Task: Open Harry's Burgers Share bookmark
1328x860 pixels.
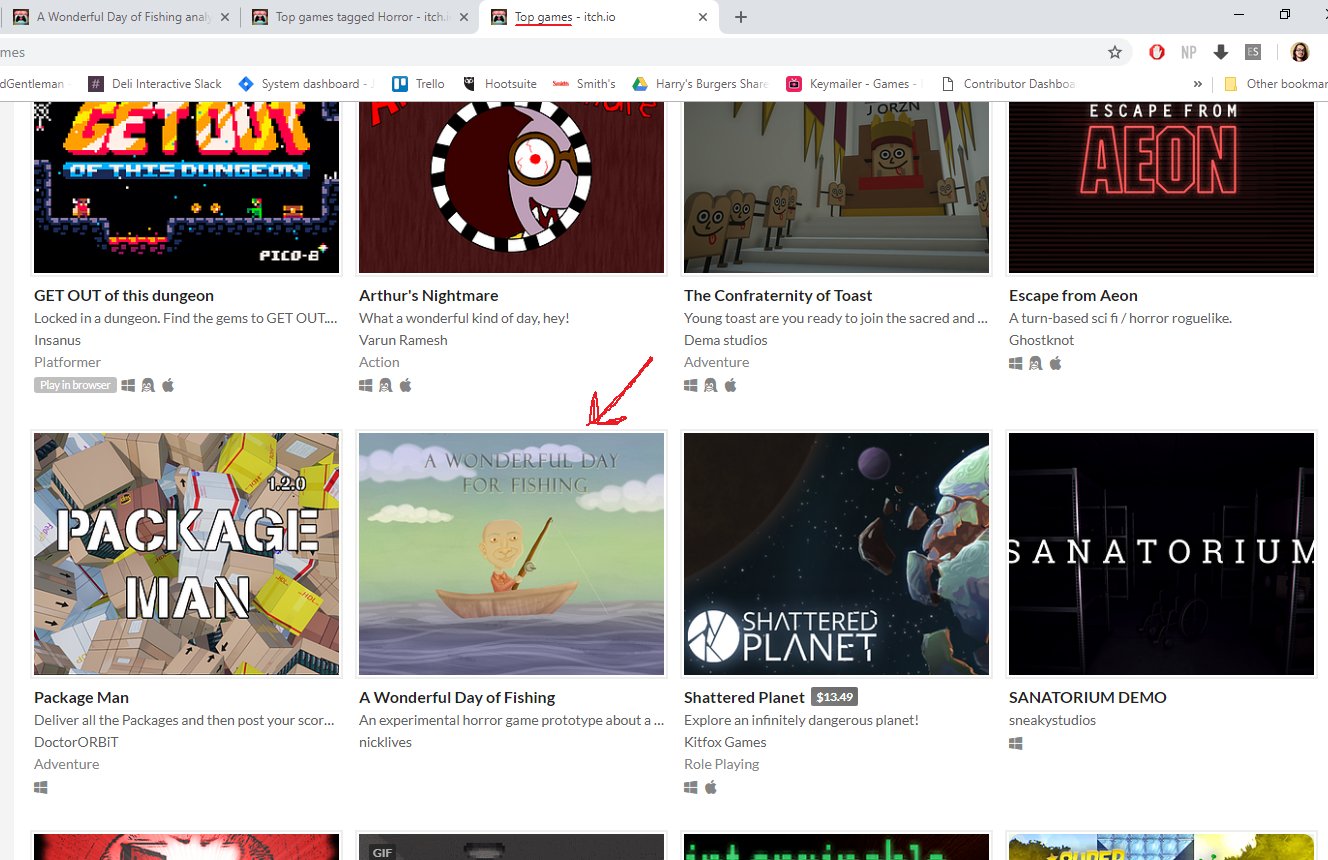Action: pos(700,84)
